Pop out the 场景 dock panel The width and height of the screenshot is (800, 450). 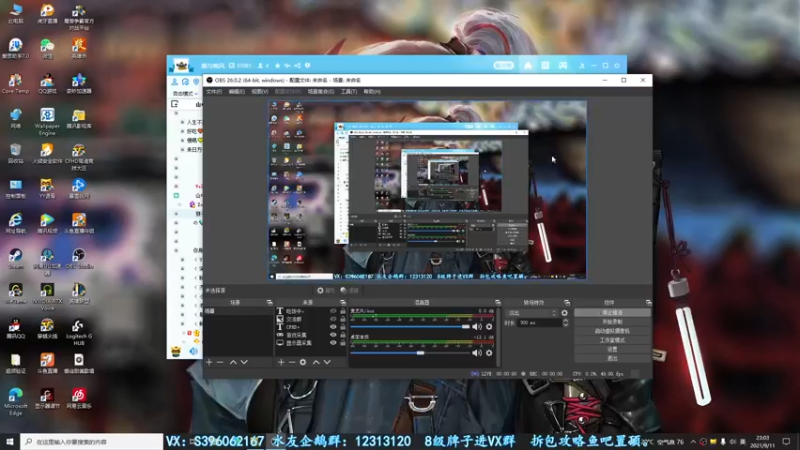[269, 303]
